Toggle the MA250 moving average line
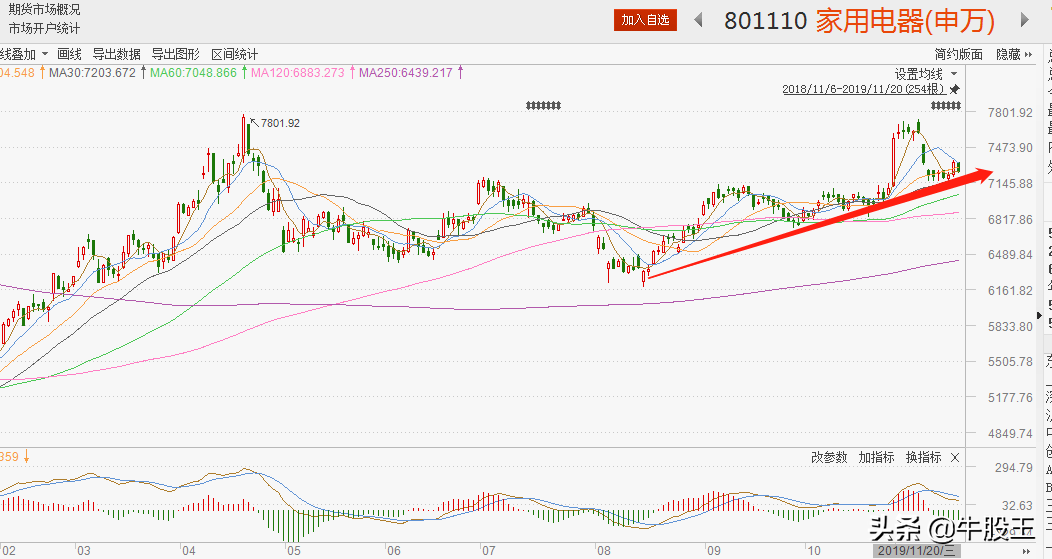 [406, 73]
